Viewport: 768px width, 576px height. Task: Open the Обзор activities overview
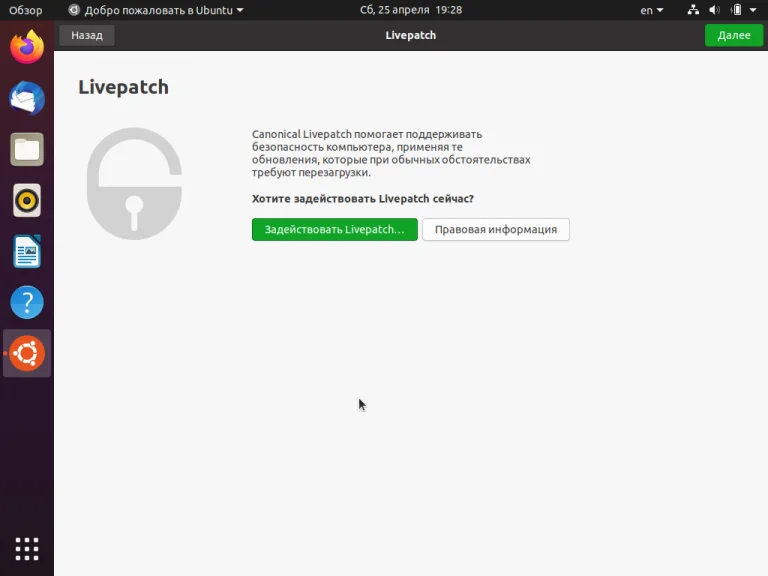[x=25, y=10]
